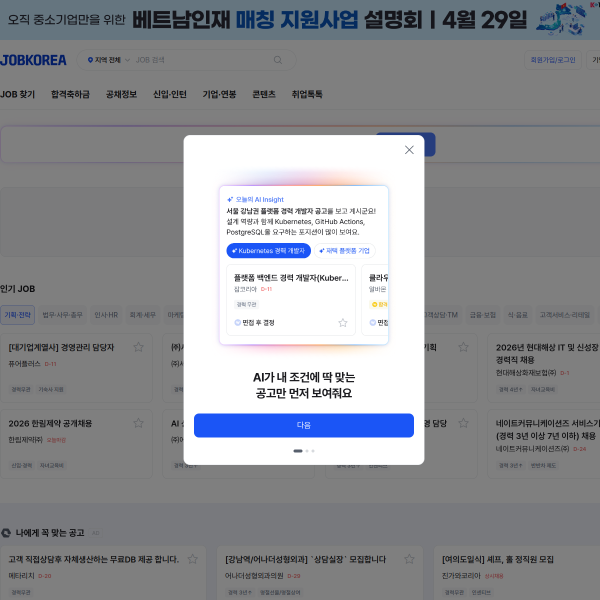Bookmark star on 무료DB 제공 합니다 card
600x600 pixels.
tap(192, 559)
